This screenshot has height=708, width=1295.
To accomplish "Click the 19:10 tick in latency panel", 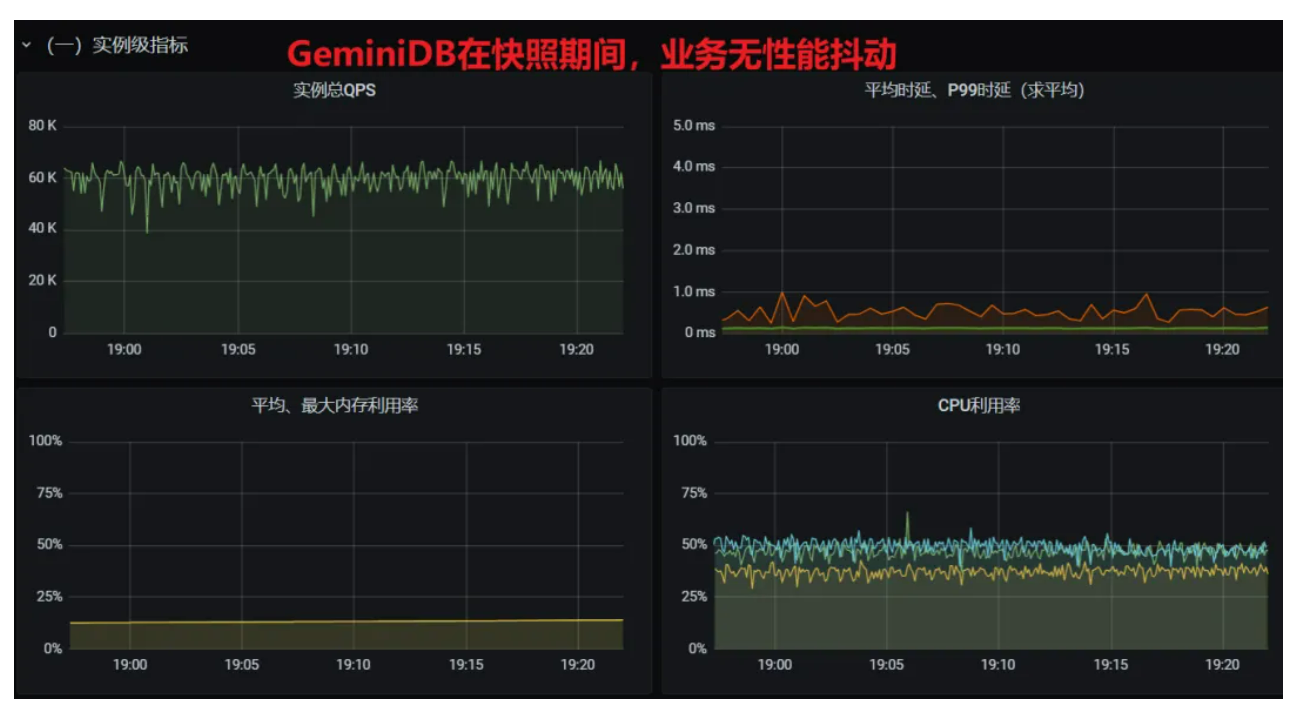I will pyautogui.click(x=1003, y=350).
